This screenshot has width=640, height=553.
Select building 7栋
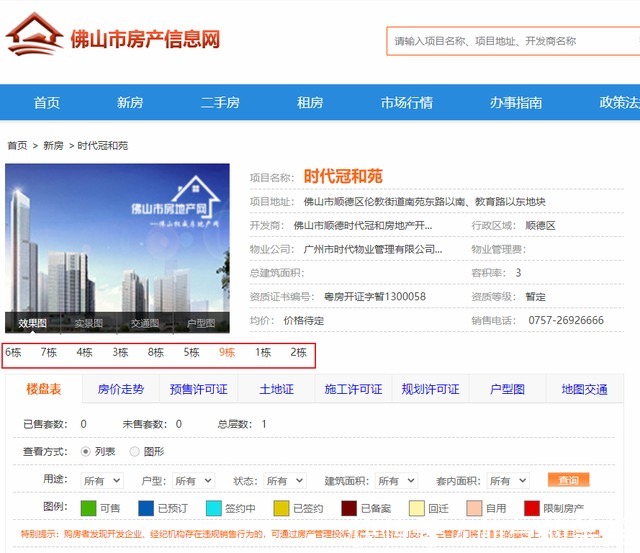pyautogui.click(x=49, y=352)
